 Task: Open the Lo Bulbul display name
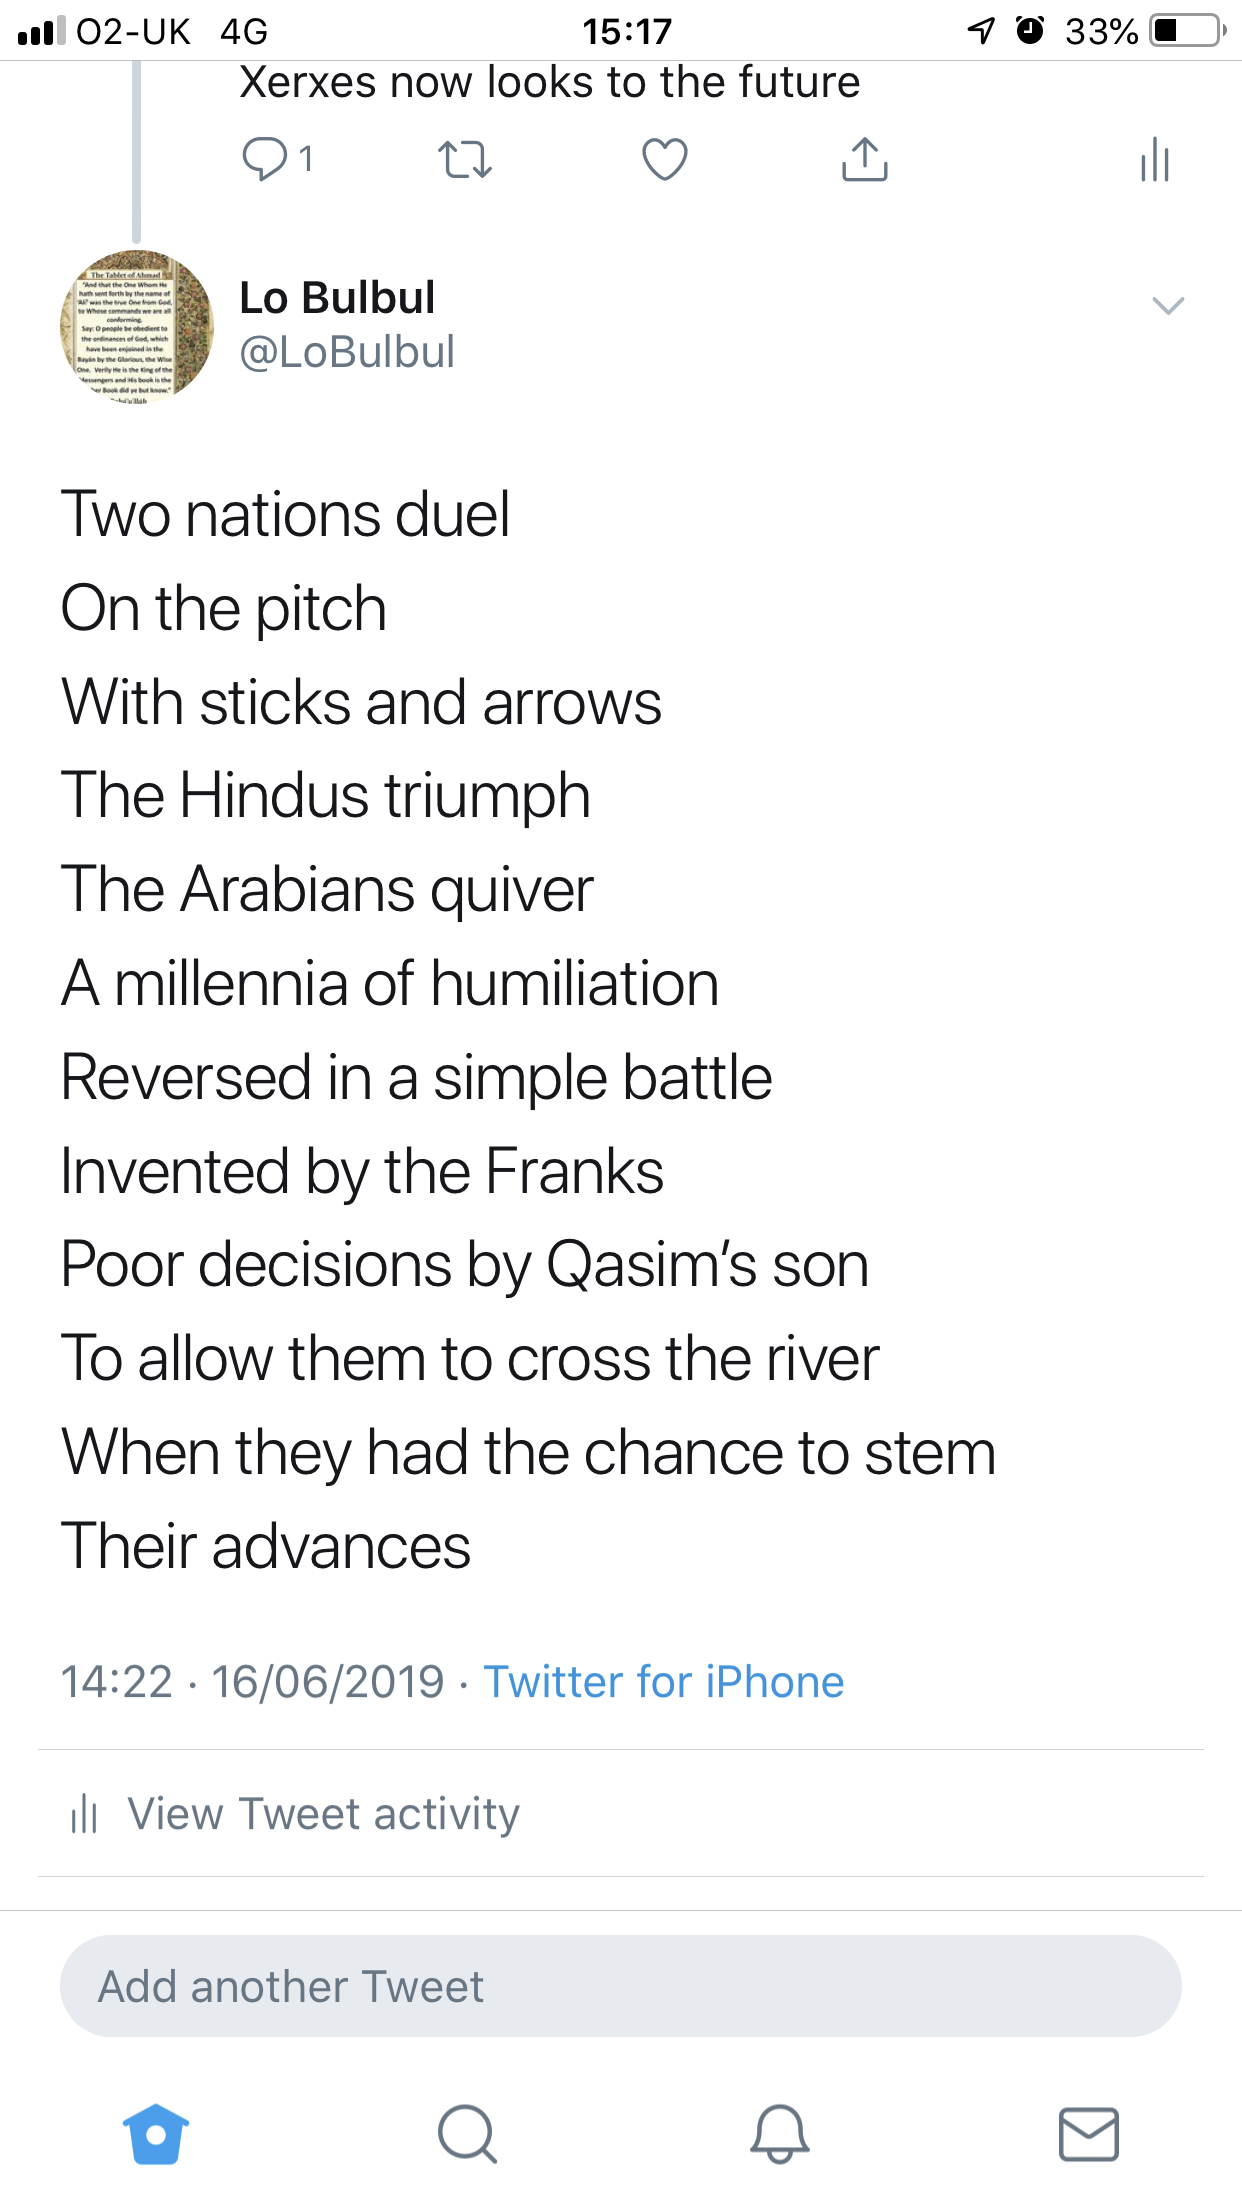tap(337, 298)
